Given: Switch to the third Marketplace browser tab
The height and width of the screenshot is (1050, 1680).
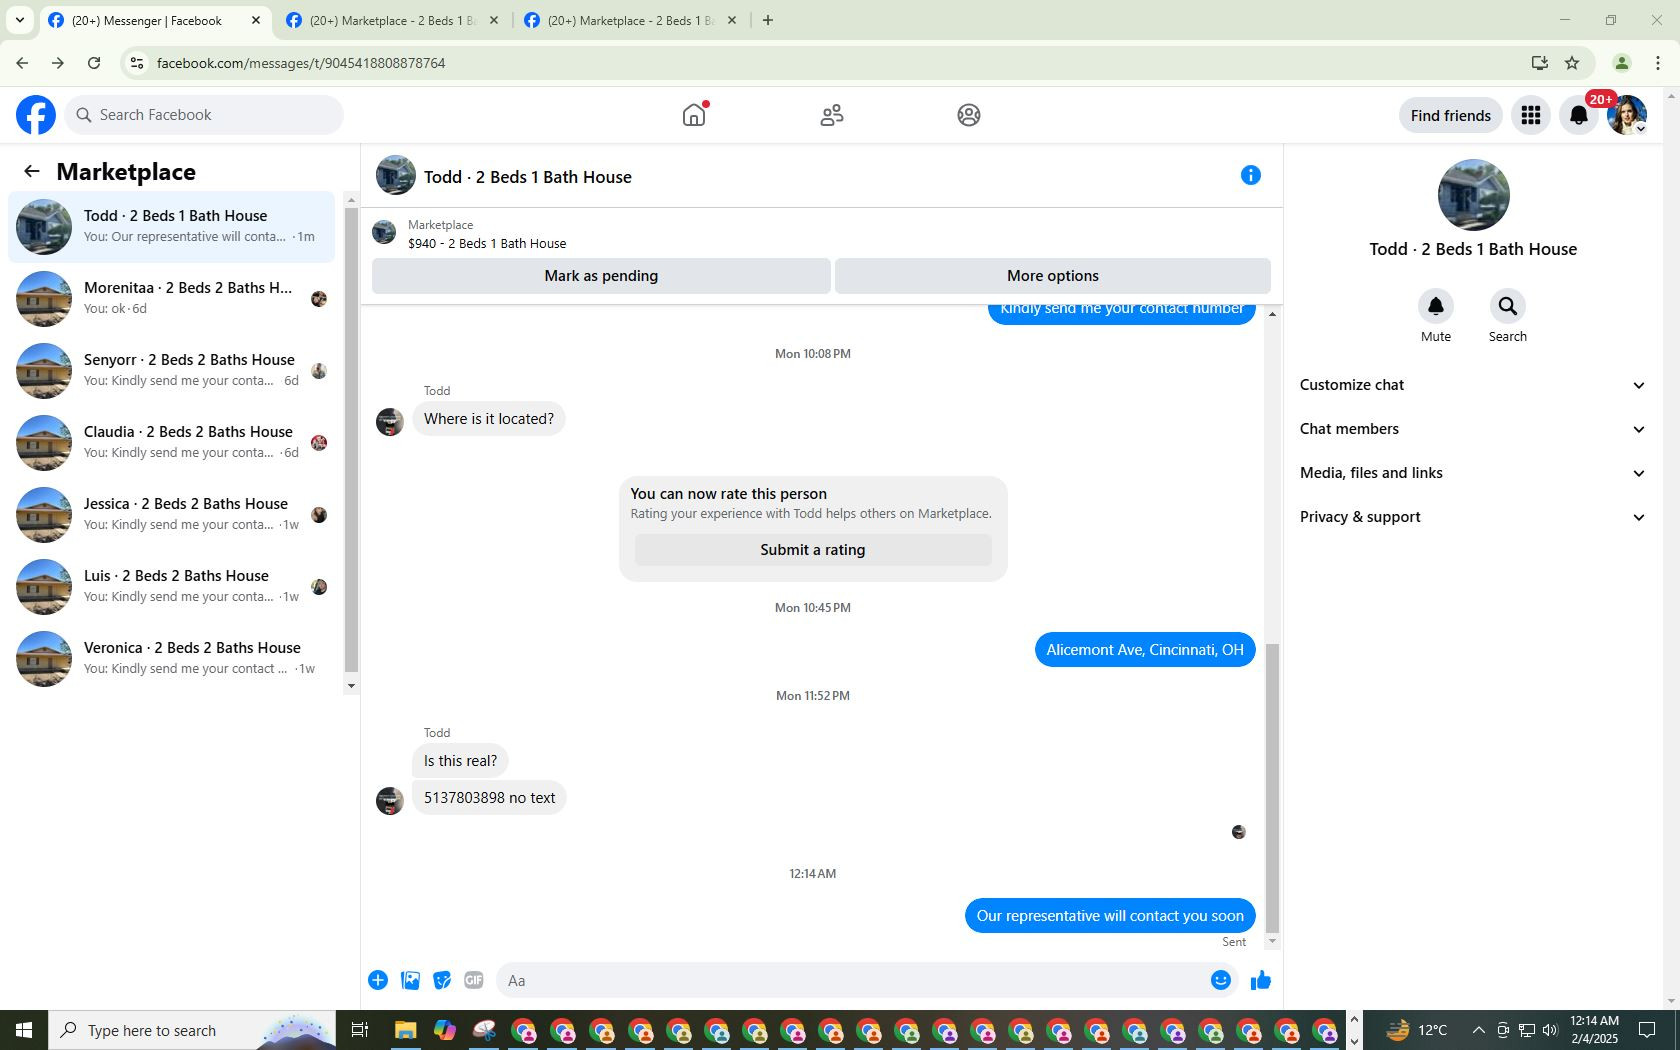Looking at the screenshot, I should 630,20.
